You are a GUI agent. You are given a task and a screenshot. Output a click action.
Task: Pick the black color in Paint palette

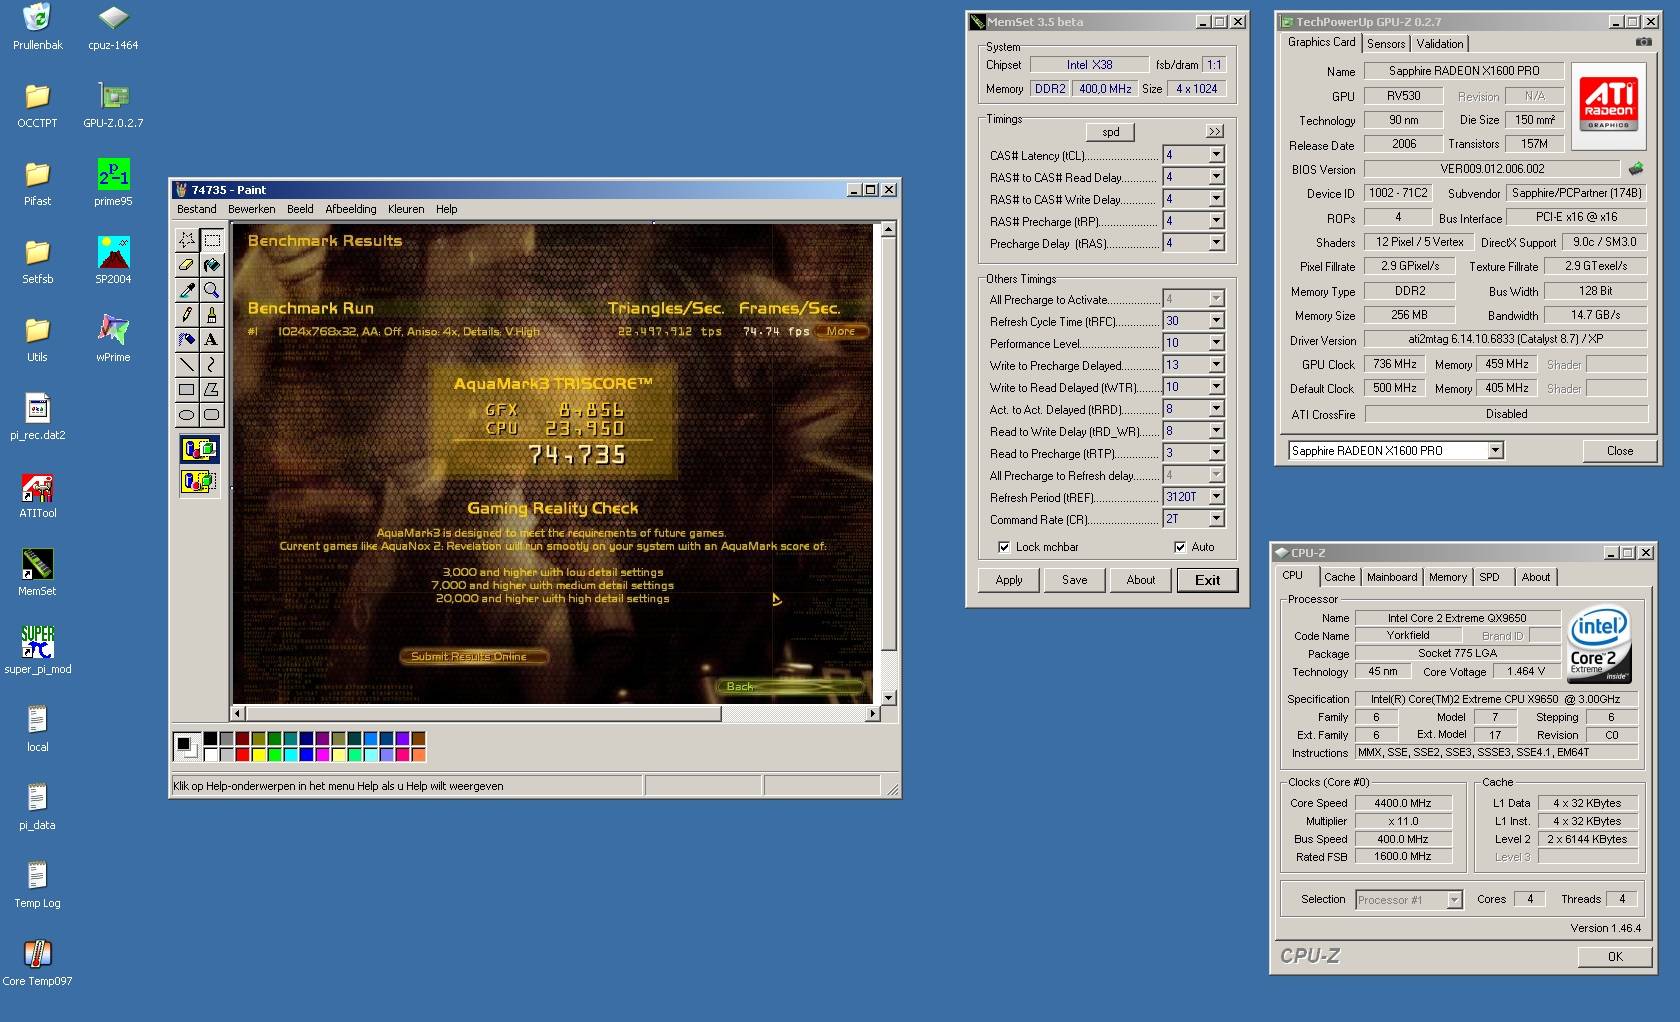click(x=211, y=739)
